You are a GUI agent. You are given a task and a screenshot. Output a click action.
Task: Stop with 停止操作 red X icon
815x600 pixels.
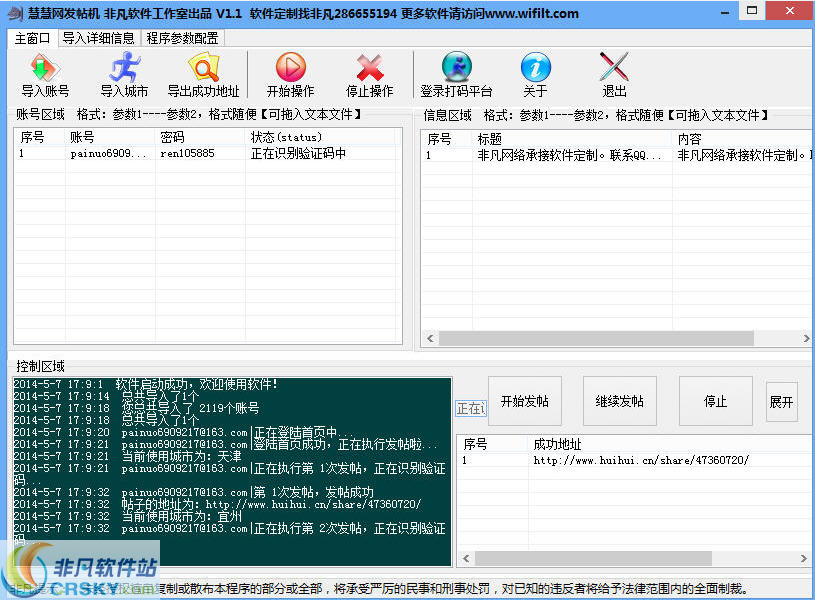click(370, 68)
